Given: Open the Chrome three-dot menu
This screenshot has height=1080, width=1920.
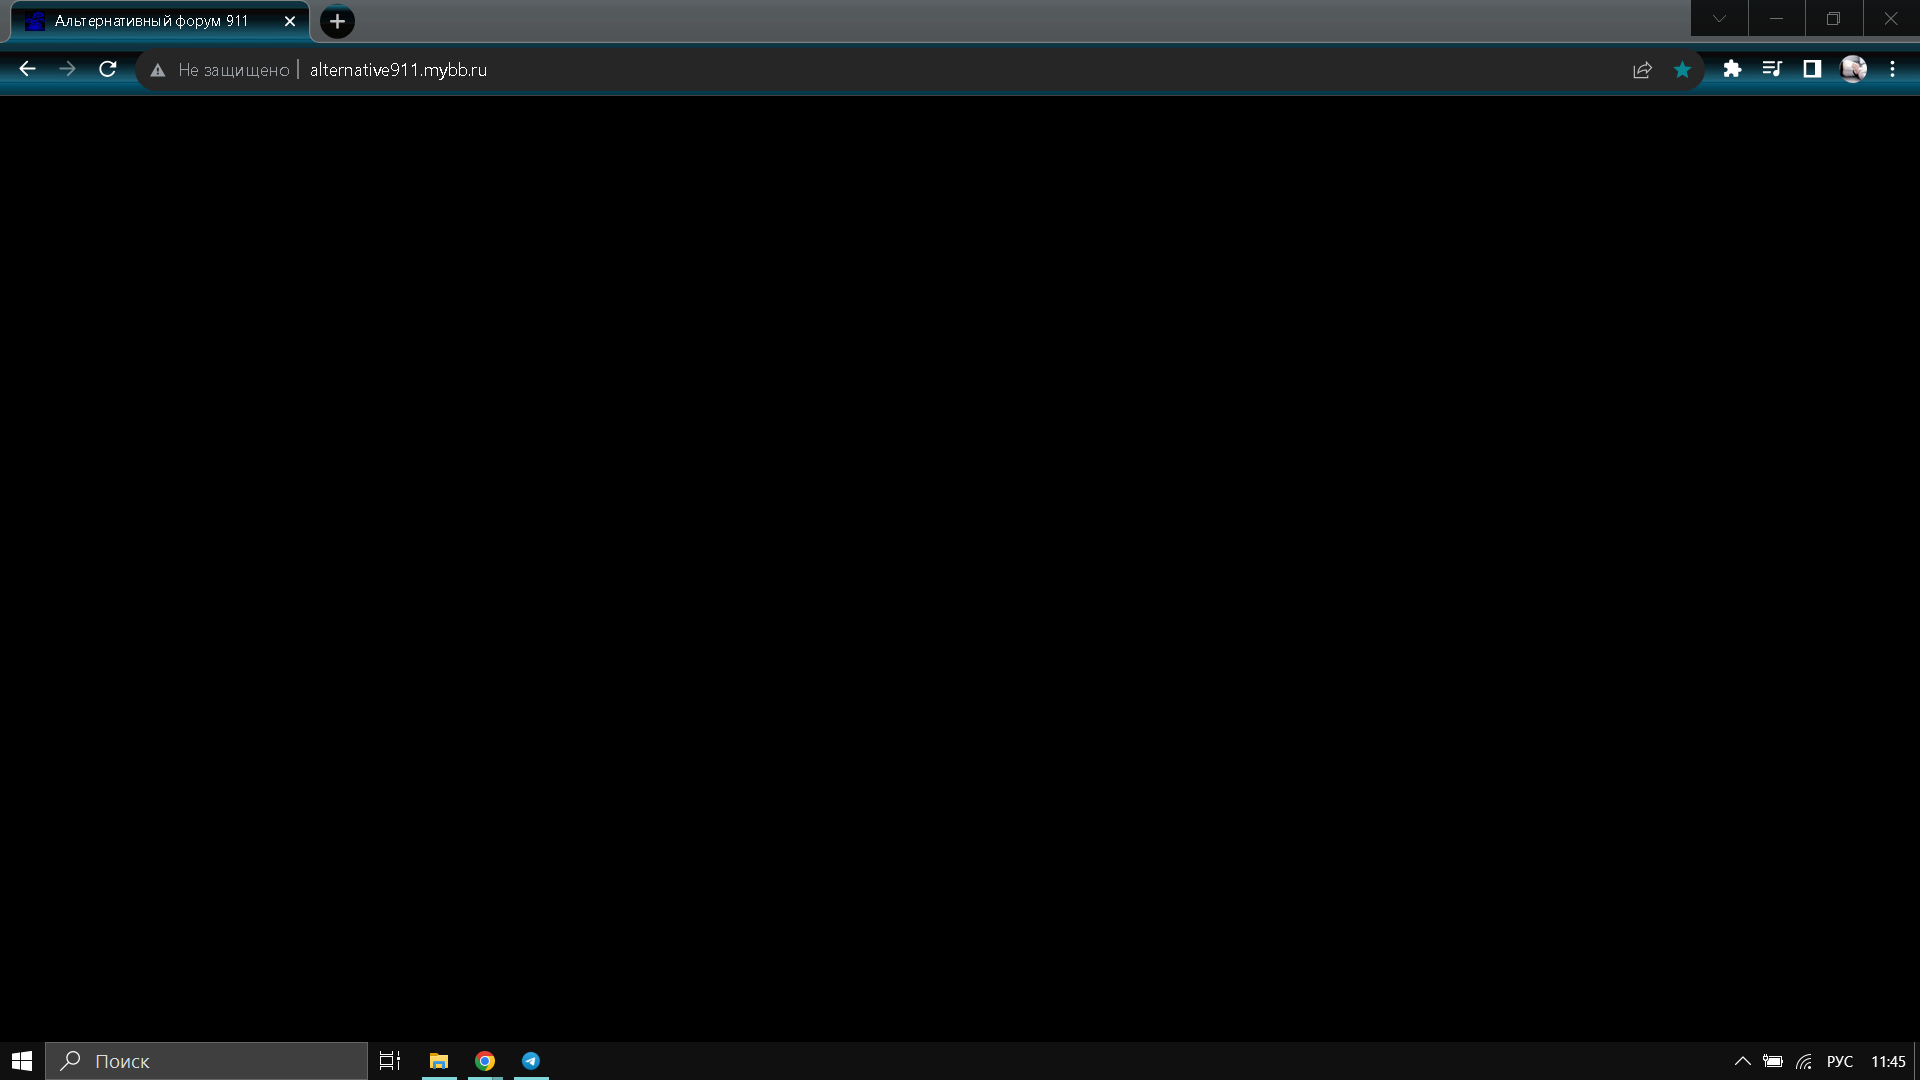Looking at the screenshot, I should (1892, 69).
